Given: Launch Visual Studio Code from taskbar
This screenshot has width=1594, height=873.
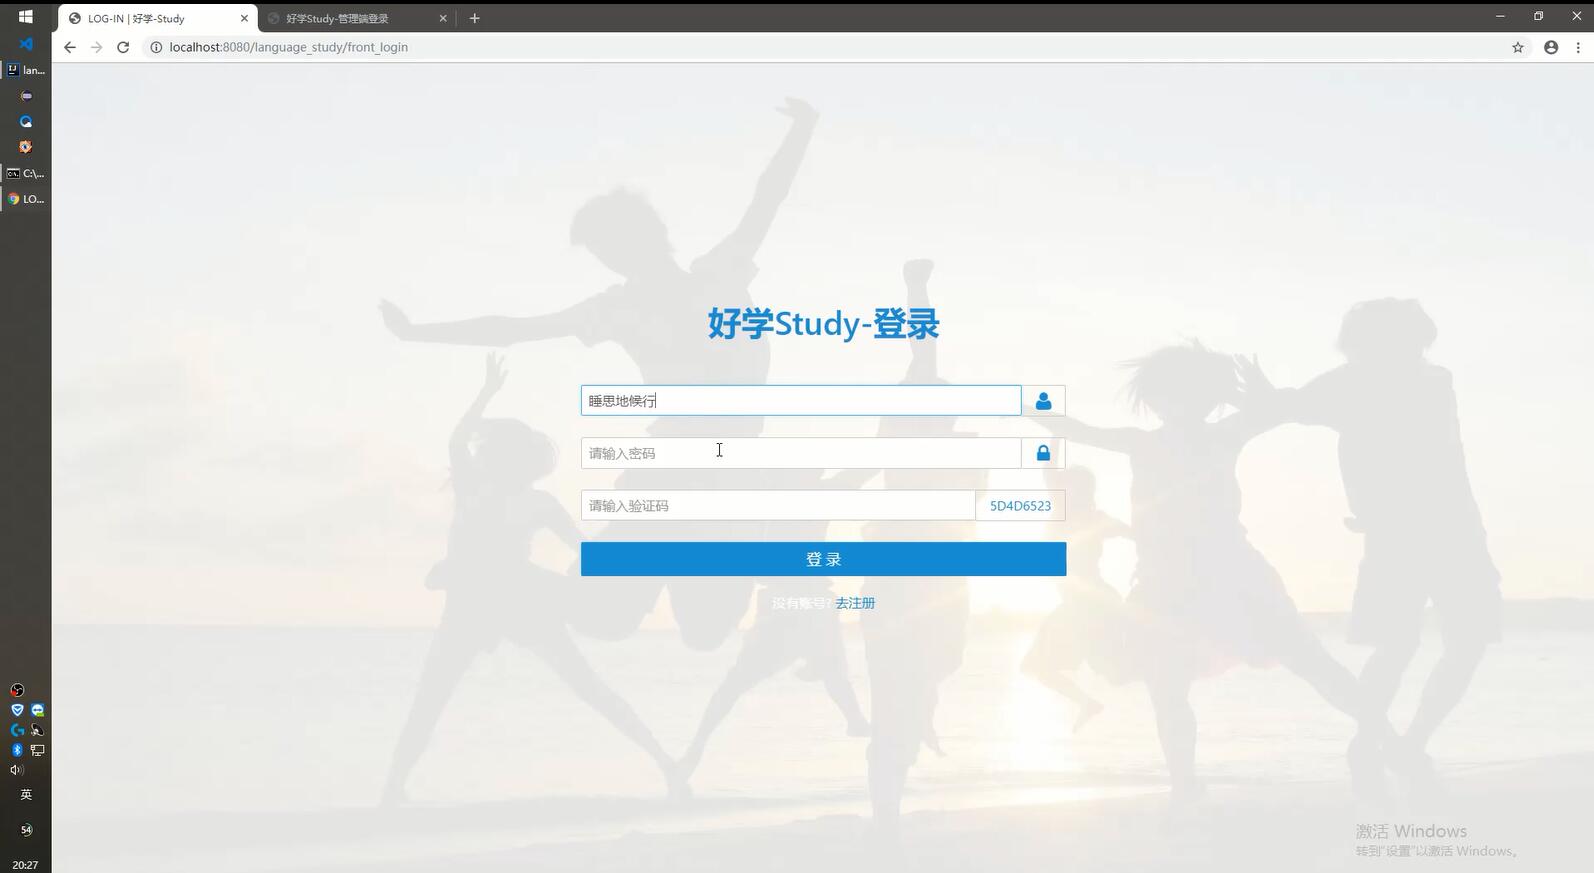Looking at the screenshot, I should coord(26,44).
